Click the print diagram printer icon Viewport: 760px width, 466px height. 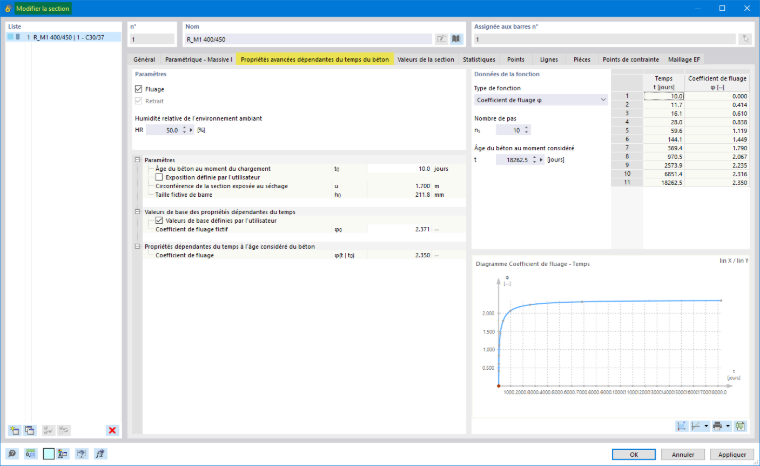pos(718,426)
